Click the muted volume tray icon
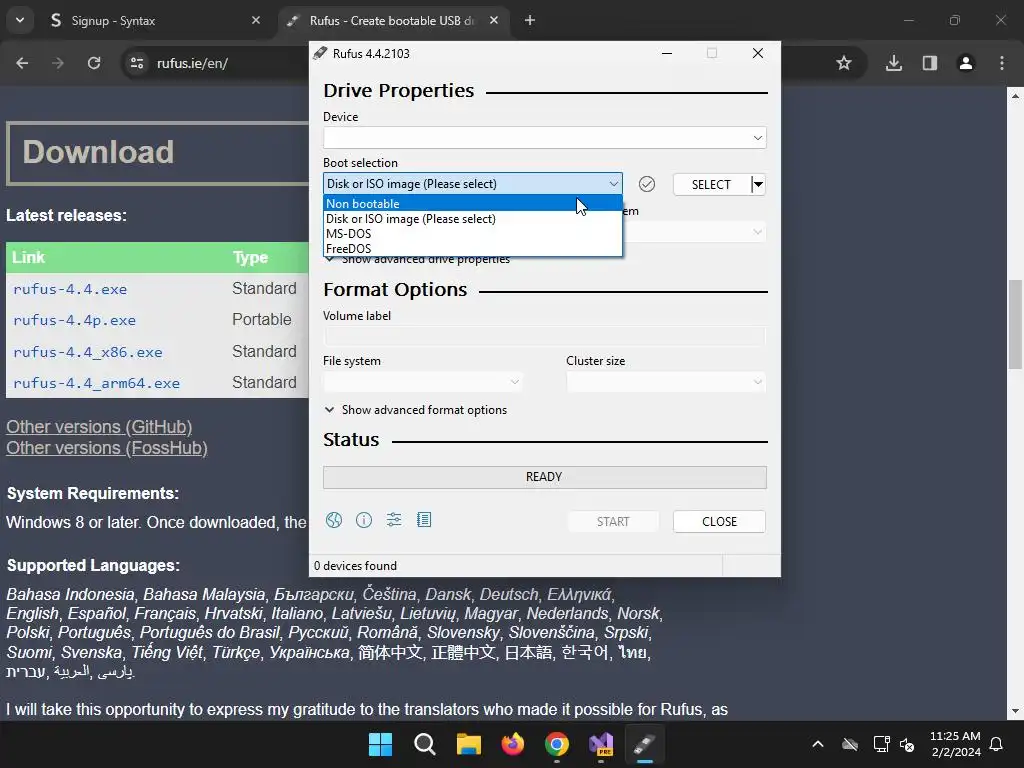The image size is (1024, 768). click(907, 744)
